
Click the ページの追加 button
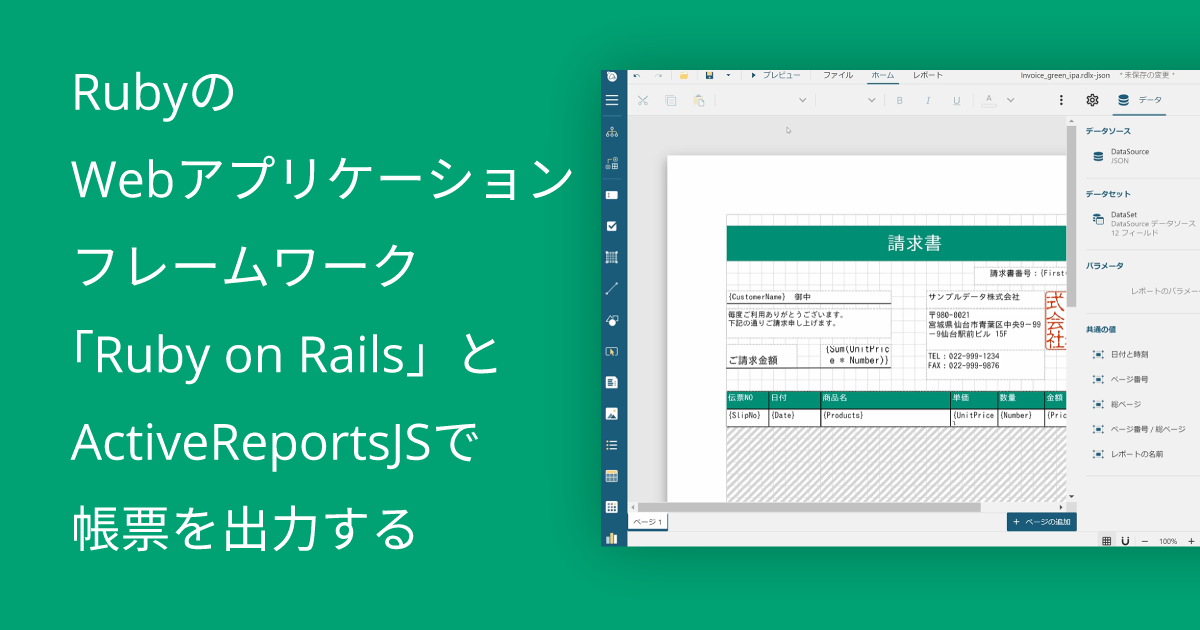click(1042, 522)
